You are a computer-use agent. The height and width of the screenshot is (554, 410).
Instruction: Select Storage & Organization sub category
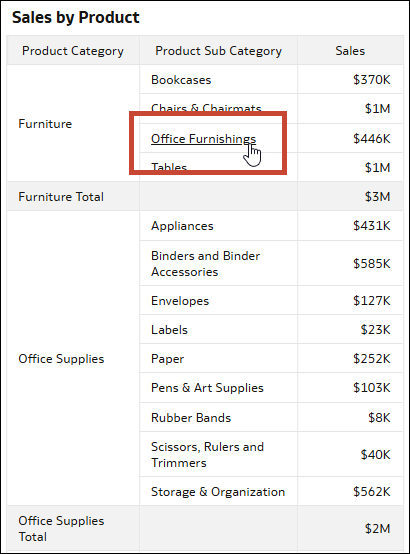(x=218, y=491)
